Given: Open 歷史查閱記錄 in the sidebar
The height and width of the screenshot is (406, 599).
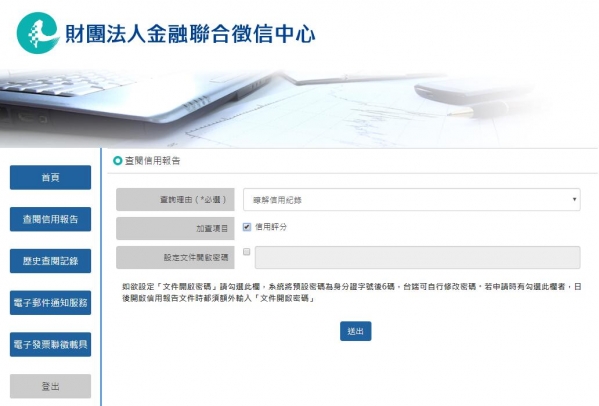Looking at the screenshot, I should 50,261.
